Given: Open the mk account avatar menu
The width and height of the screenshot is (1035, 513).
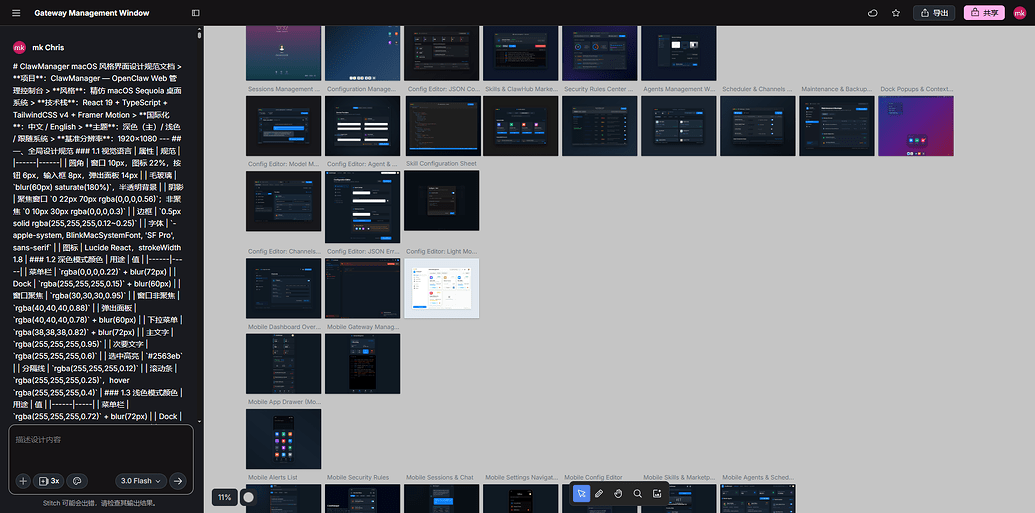Looking at the screenshot, I should 1020,13.
